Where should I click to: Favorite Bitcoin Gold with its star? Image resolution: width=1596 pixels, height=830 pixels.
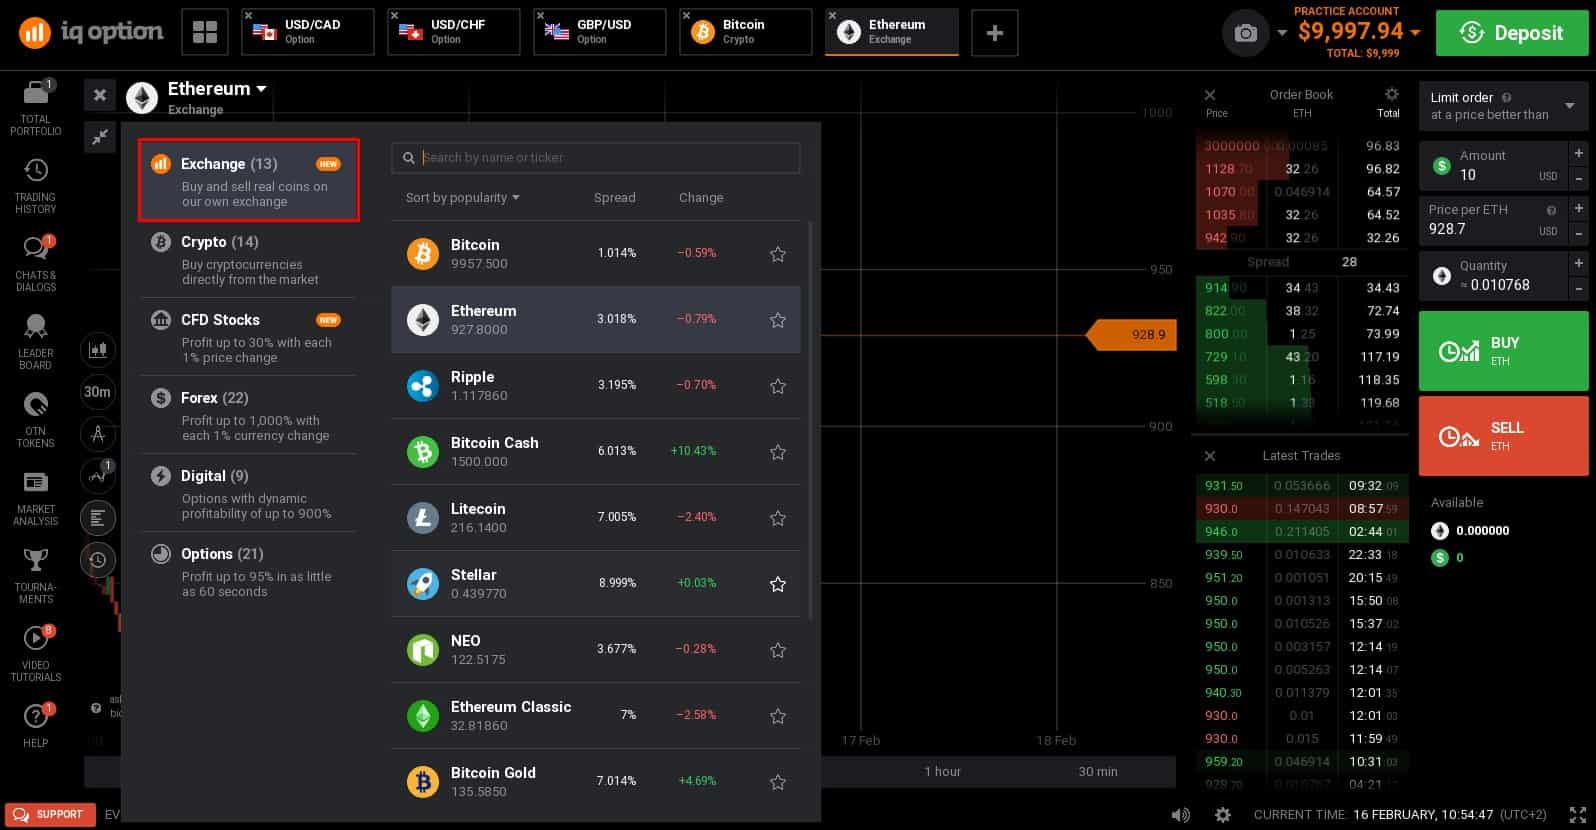778,782
